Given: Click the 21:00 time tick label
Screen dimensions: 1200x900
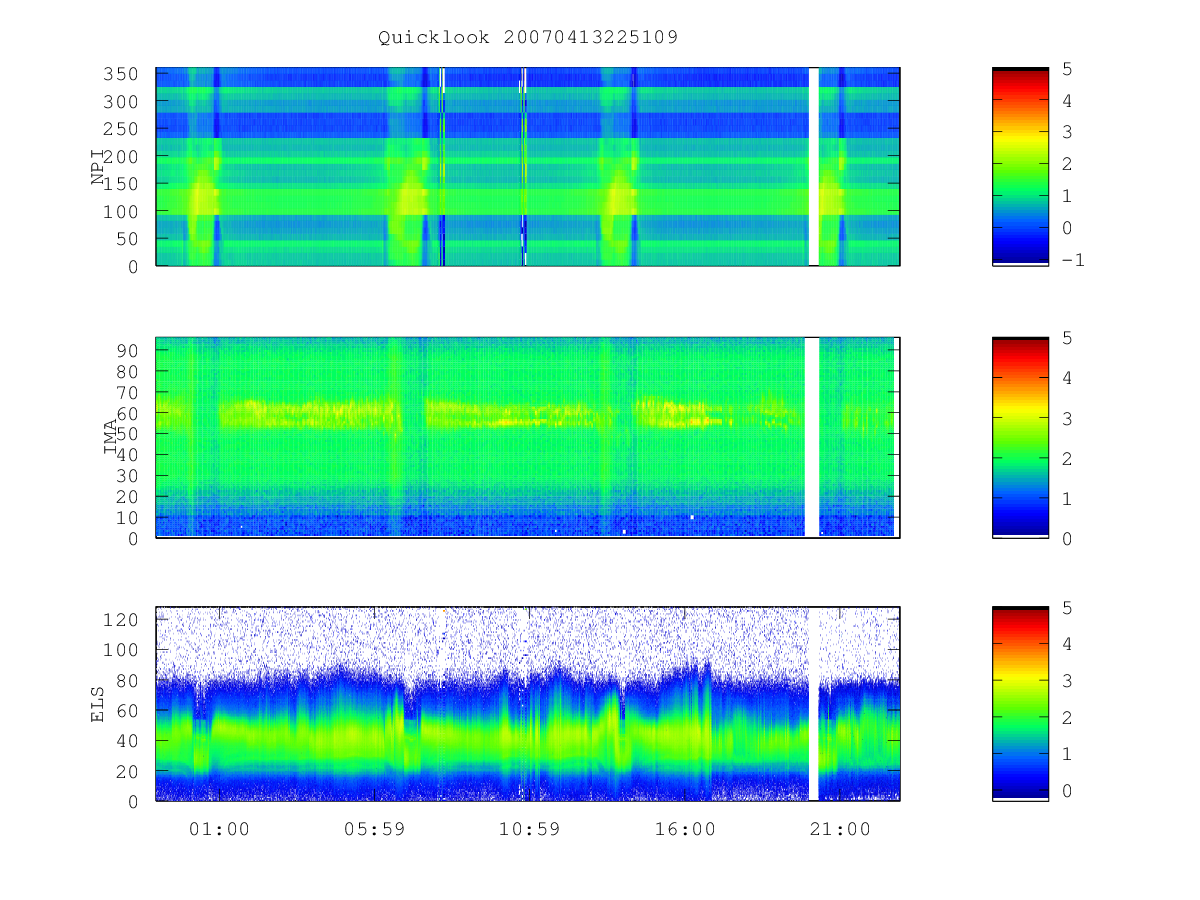Looking at the screenshot, I should [840, 829].
